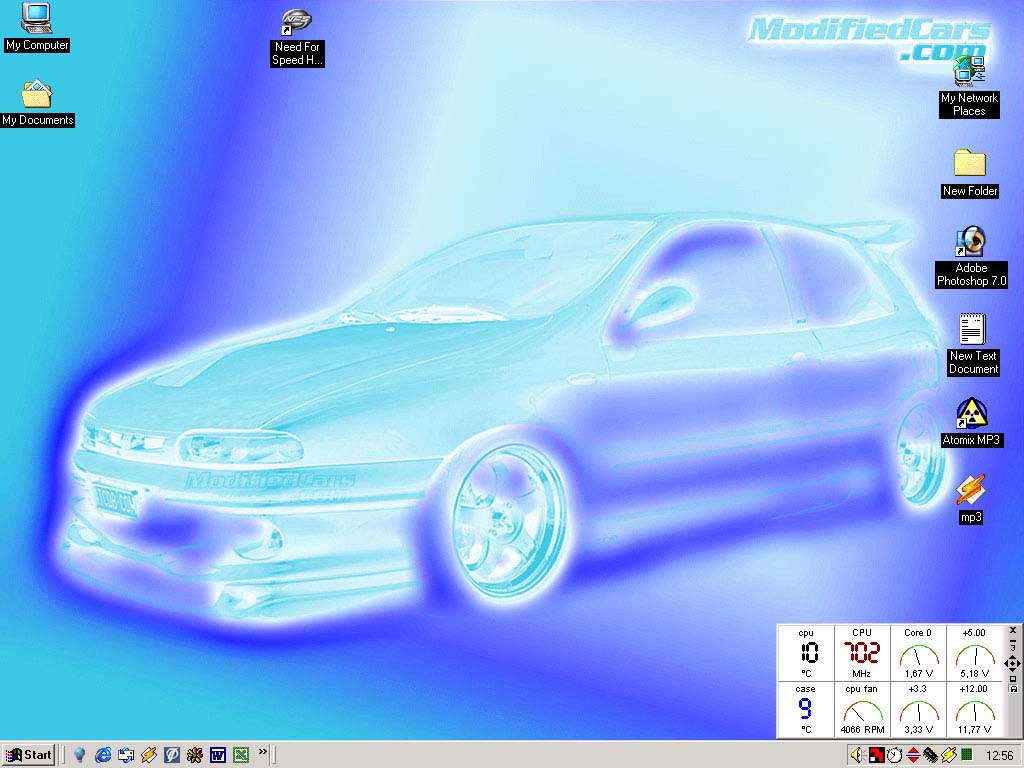This screenshot has width=1024, height=768.
Task: Expand the Quick Launch overflow chevron
Action: [x=263, y=751]
